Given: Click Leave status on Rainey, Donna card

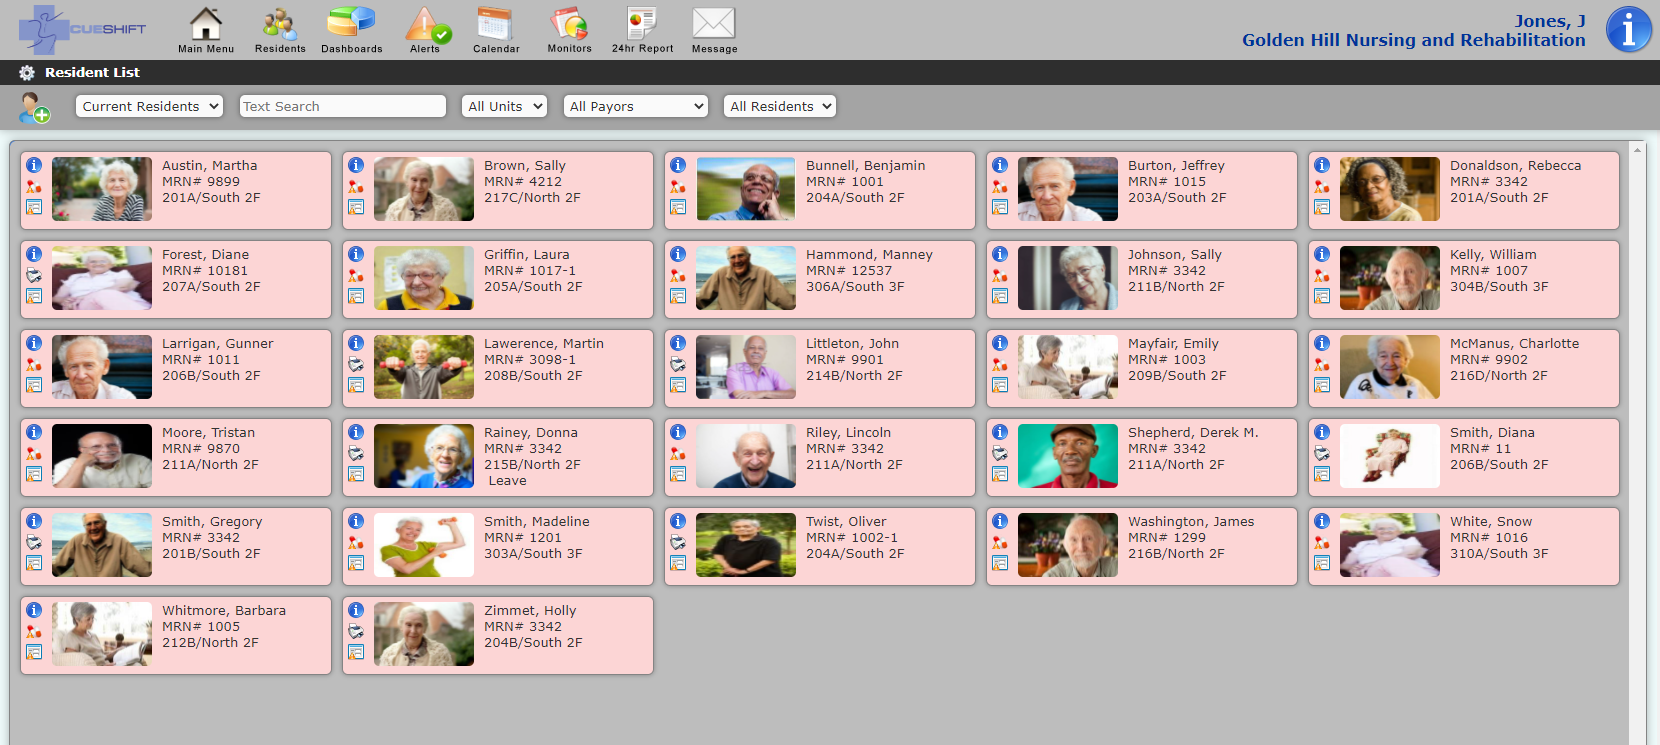Looking at the screenshot, I should [x=507, y=480].
